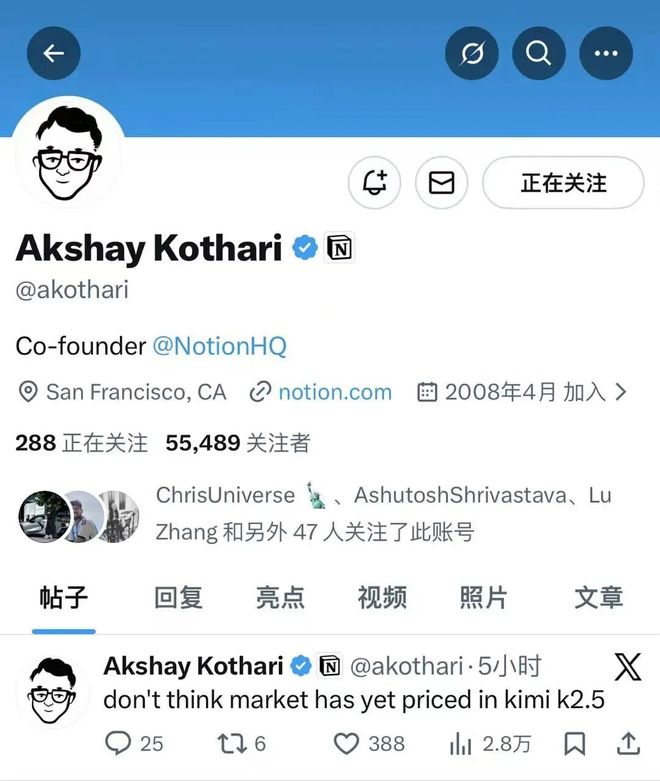Expand join date details chevron
Viewport: 660px width, 781px height.
(x=621, y=392)
